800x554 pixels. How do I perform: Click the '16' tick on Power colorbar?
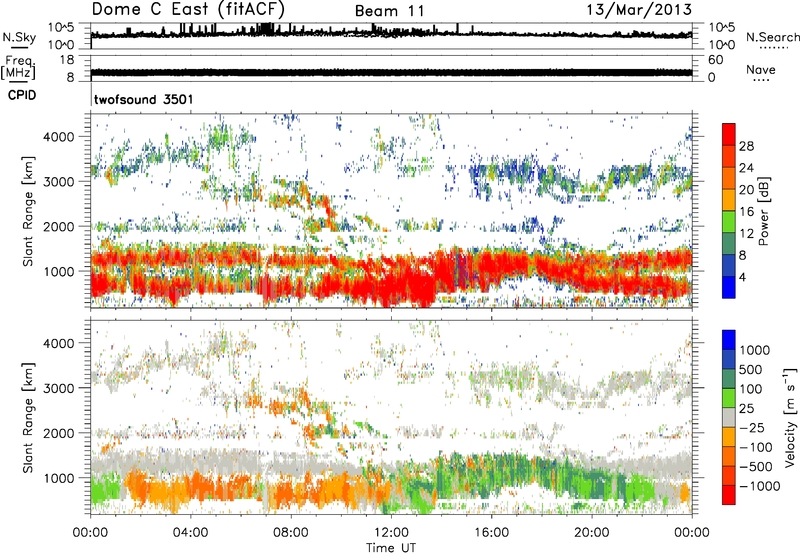tap(746, 212)
